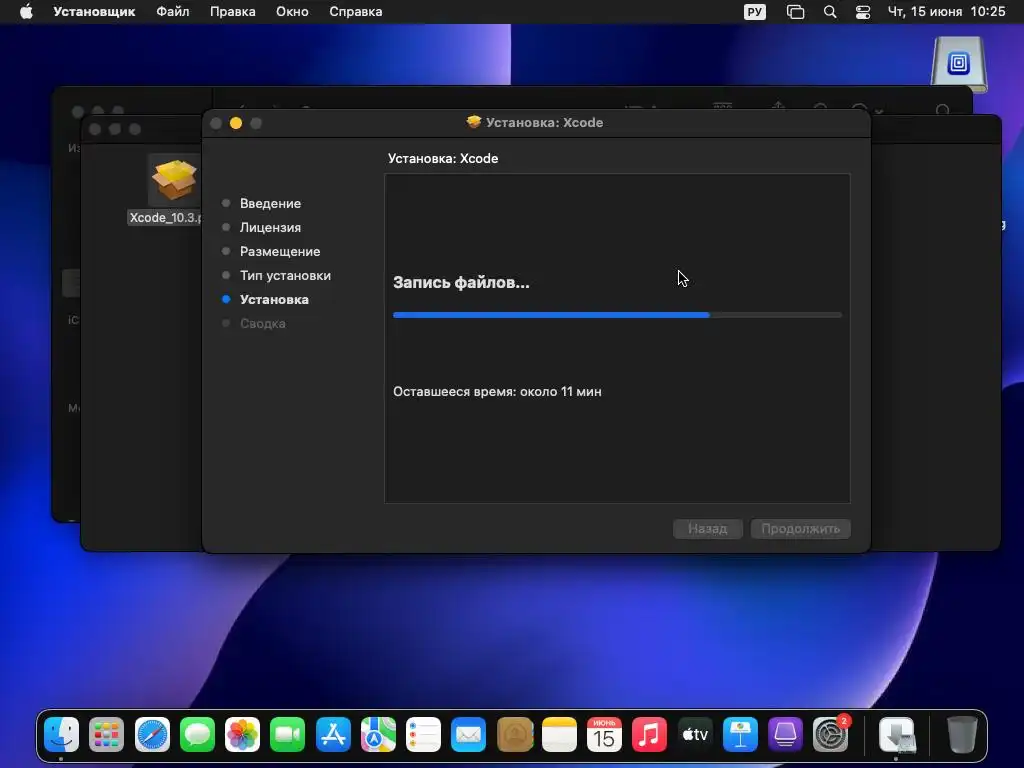This screenshot has width=1024, height=768.
Task: Launch Safari from the Dock
Action: click(x=152, y=735)
